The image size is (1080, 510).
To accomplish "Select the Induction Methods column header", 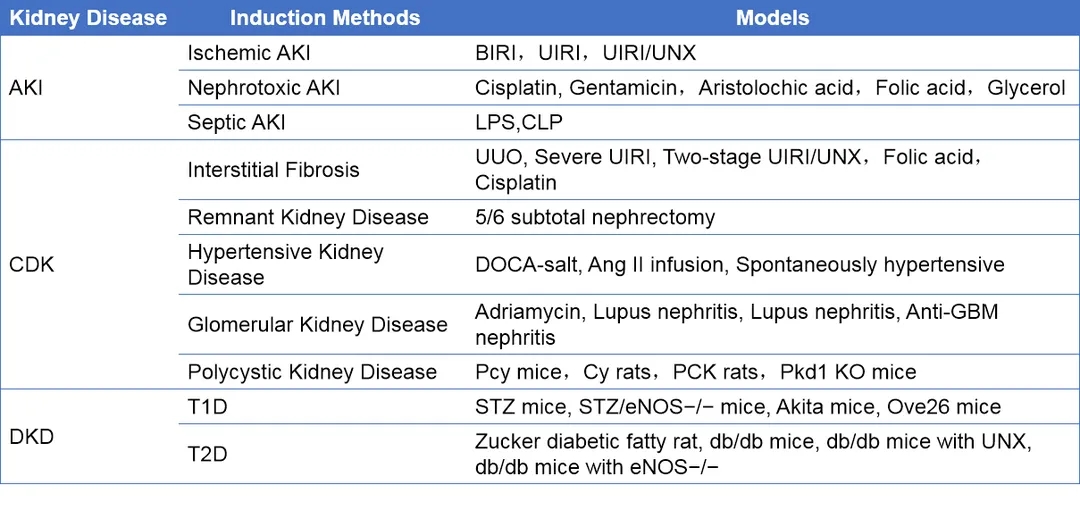I will (325, 18).
